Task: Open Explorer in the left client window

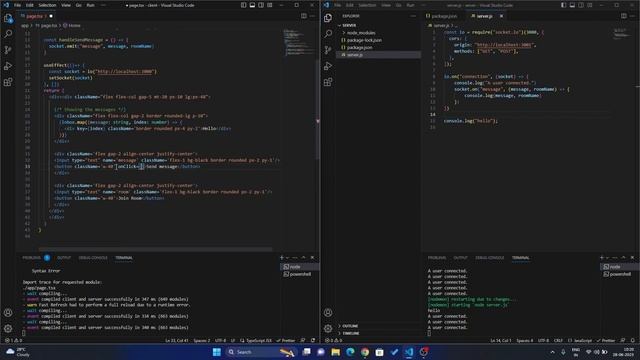Action: pyautogui.click(x=8, y=18)
